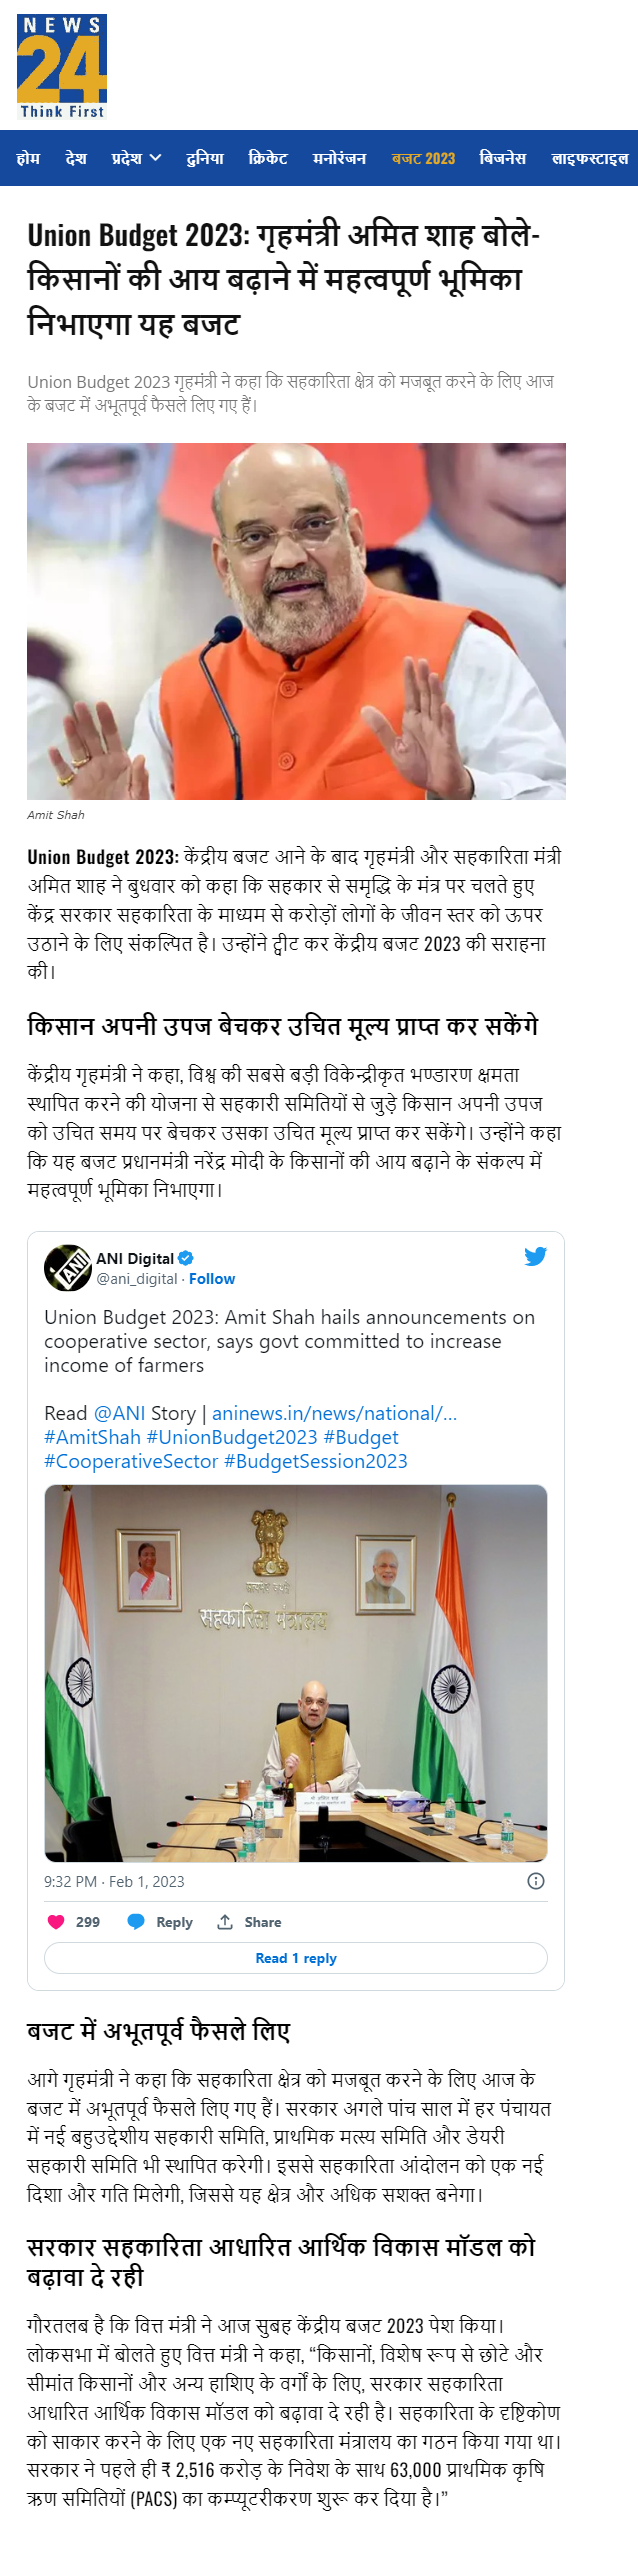This screenshot has height=2551, width=638.
Task: Expand the प्रदेश dropdown menu
Action: [x=137, y=158]
